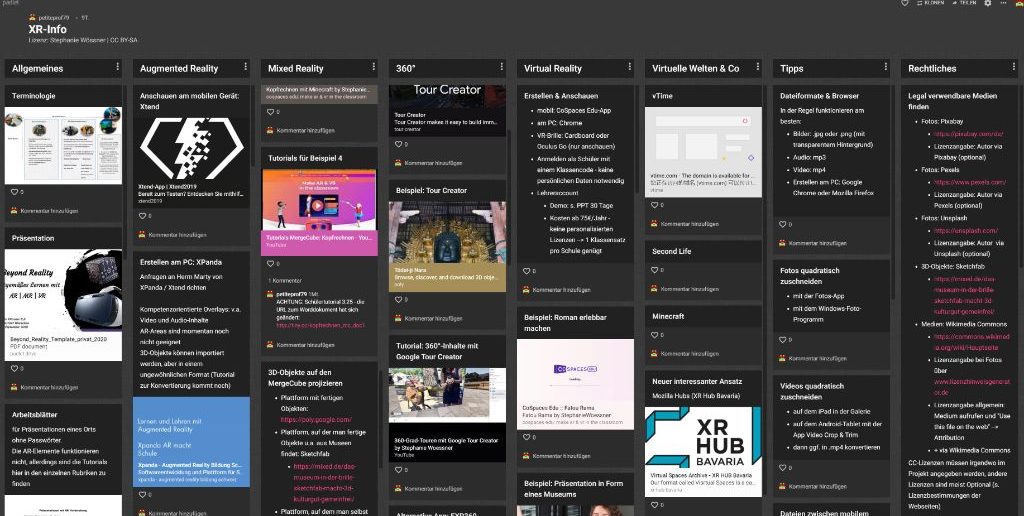
Task: Like the vTime card
Action: click(655, 204)
